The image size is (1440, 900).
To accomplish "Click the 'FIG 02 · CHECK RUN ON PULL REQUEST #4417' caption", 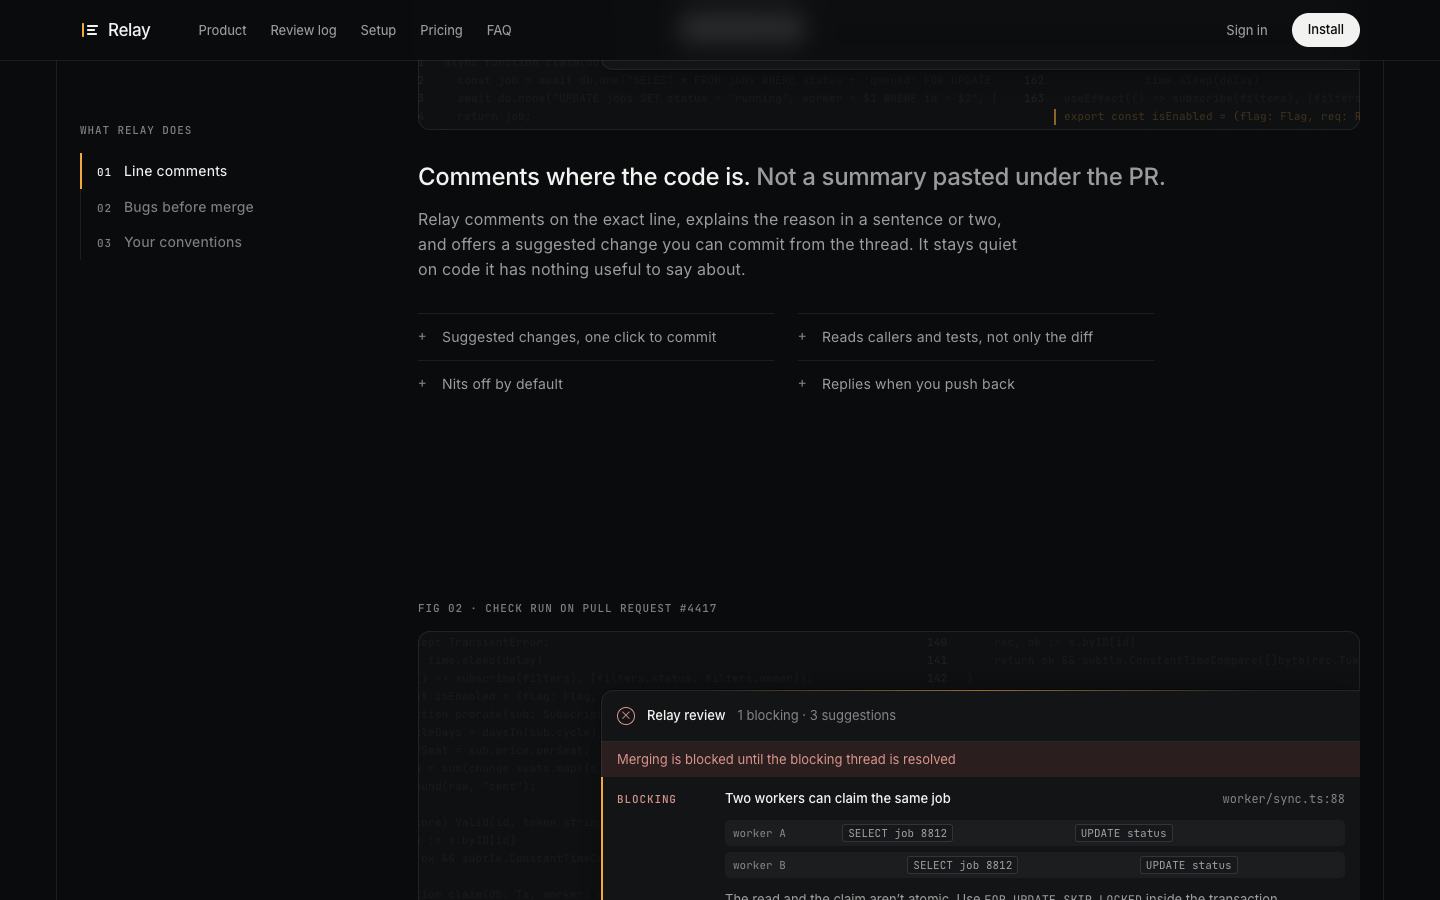I will [567, 608].
